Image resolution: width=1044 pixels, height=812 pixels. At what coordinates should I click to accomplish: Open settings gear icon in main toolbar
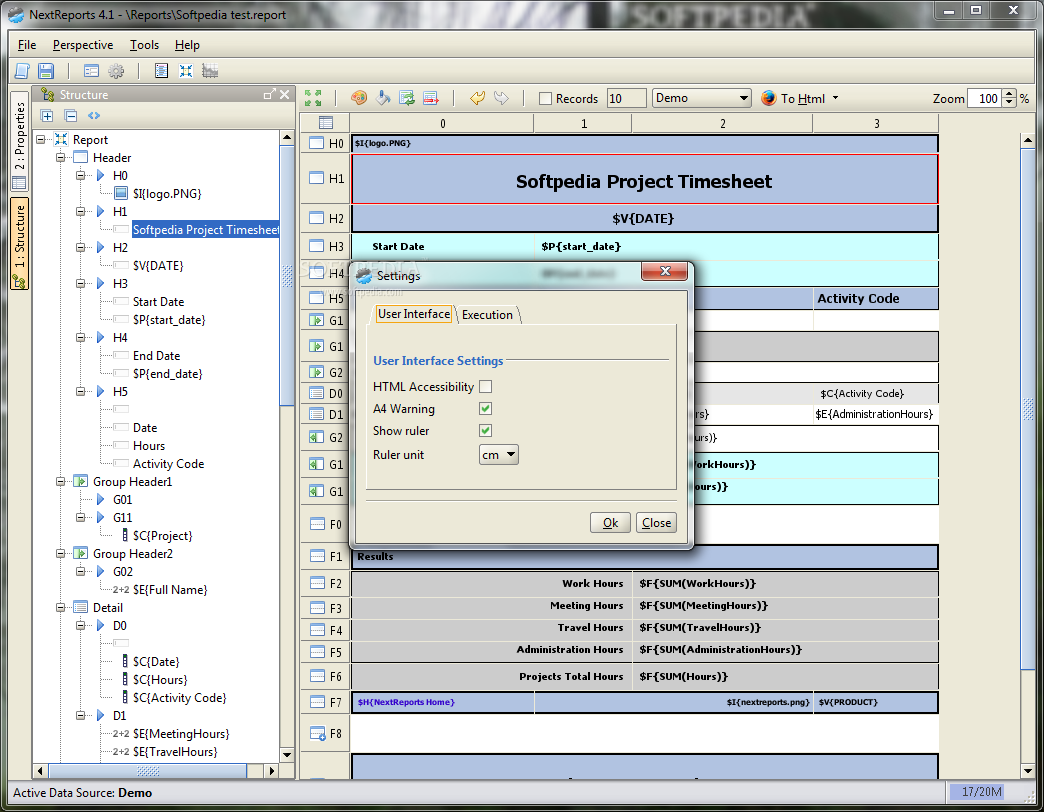pyautogui.click(x=116, y=71)
